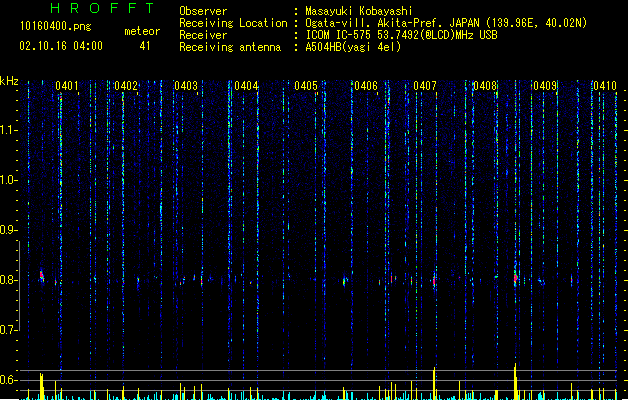Click the HROFFT title text

(102, 8)
